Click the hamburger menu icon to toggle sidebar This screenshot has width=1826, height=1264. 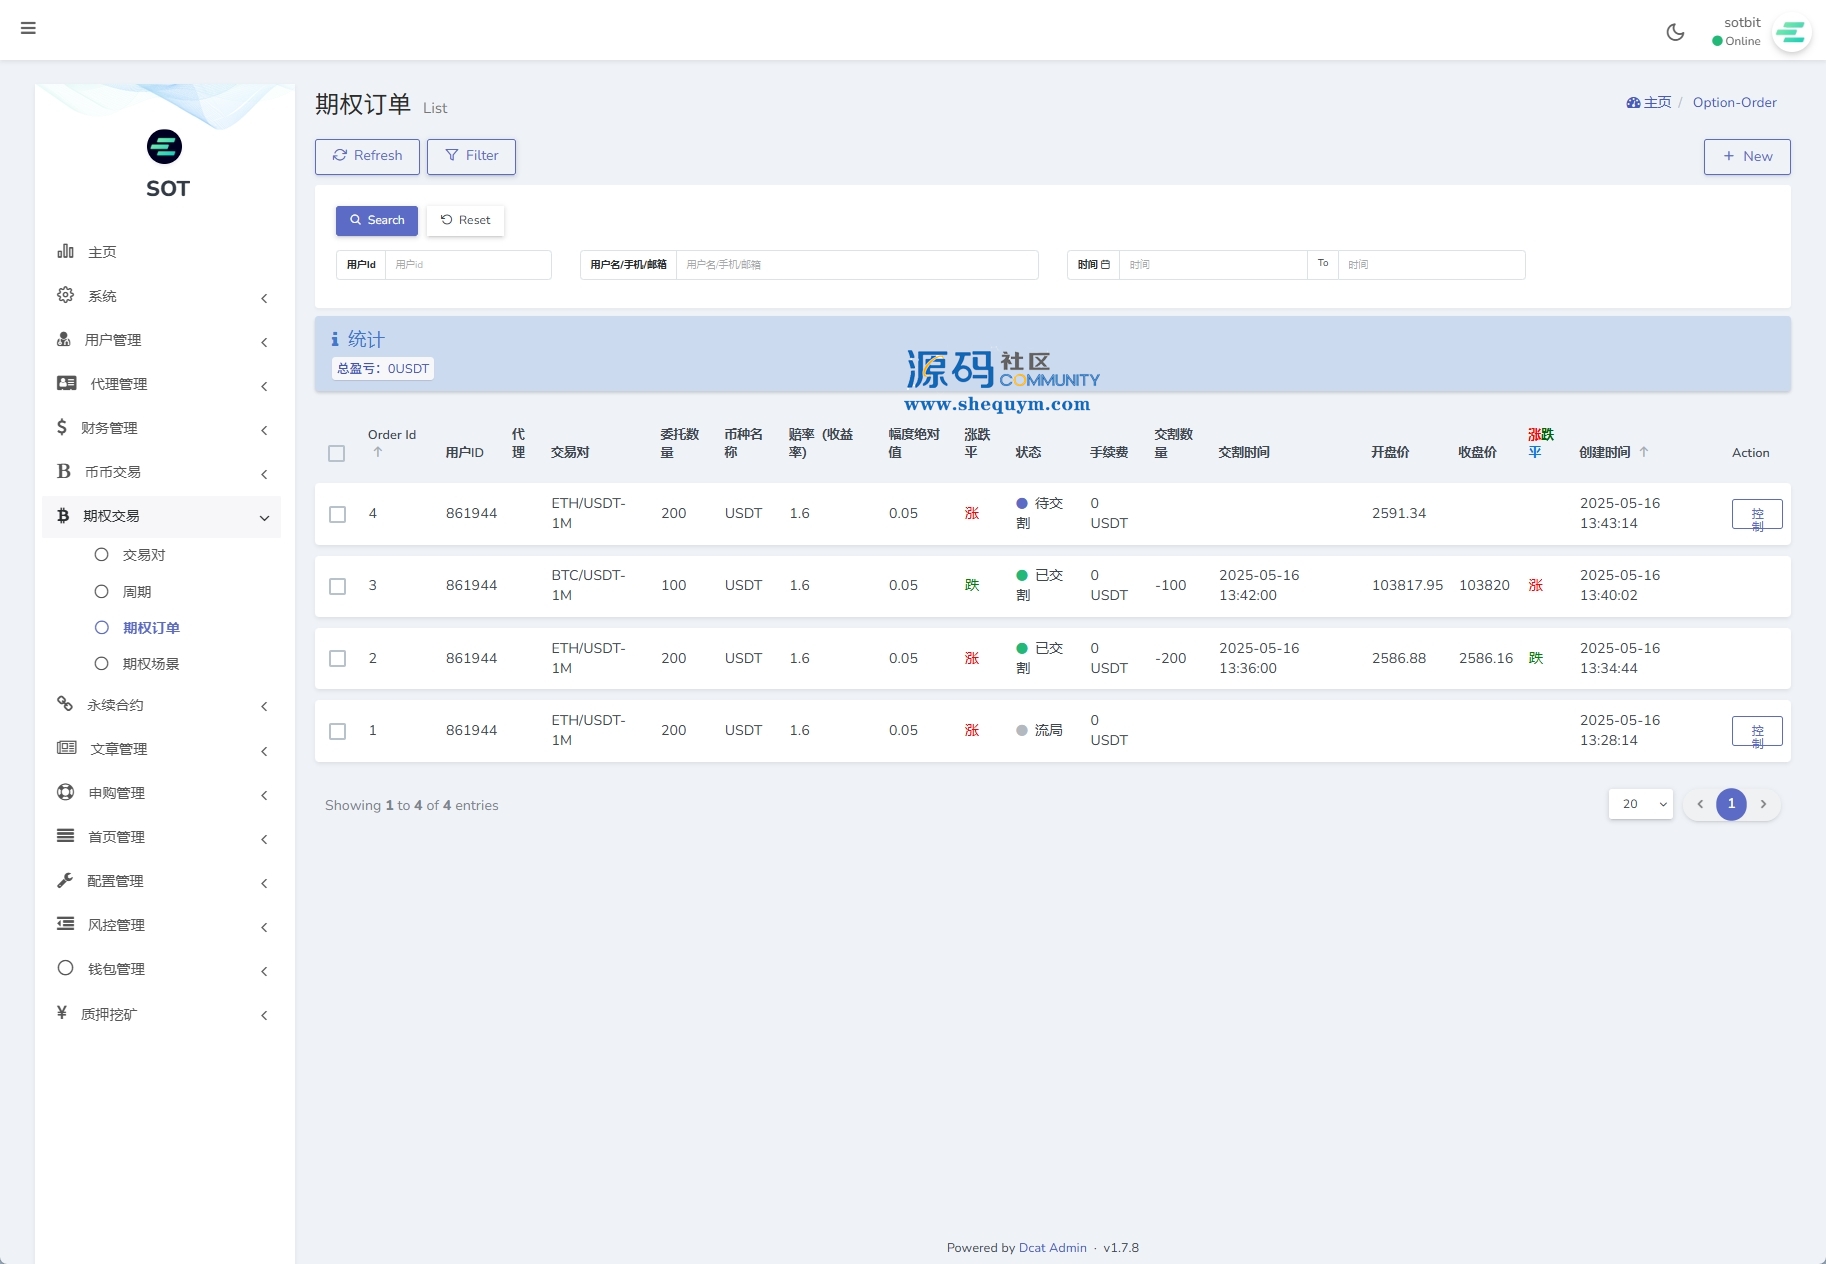tap(28, 28)
